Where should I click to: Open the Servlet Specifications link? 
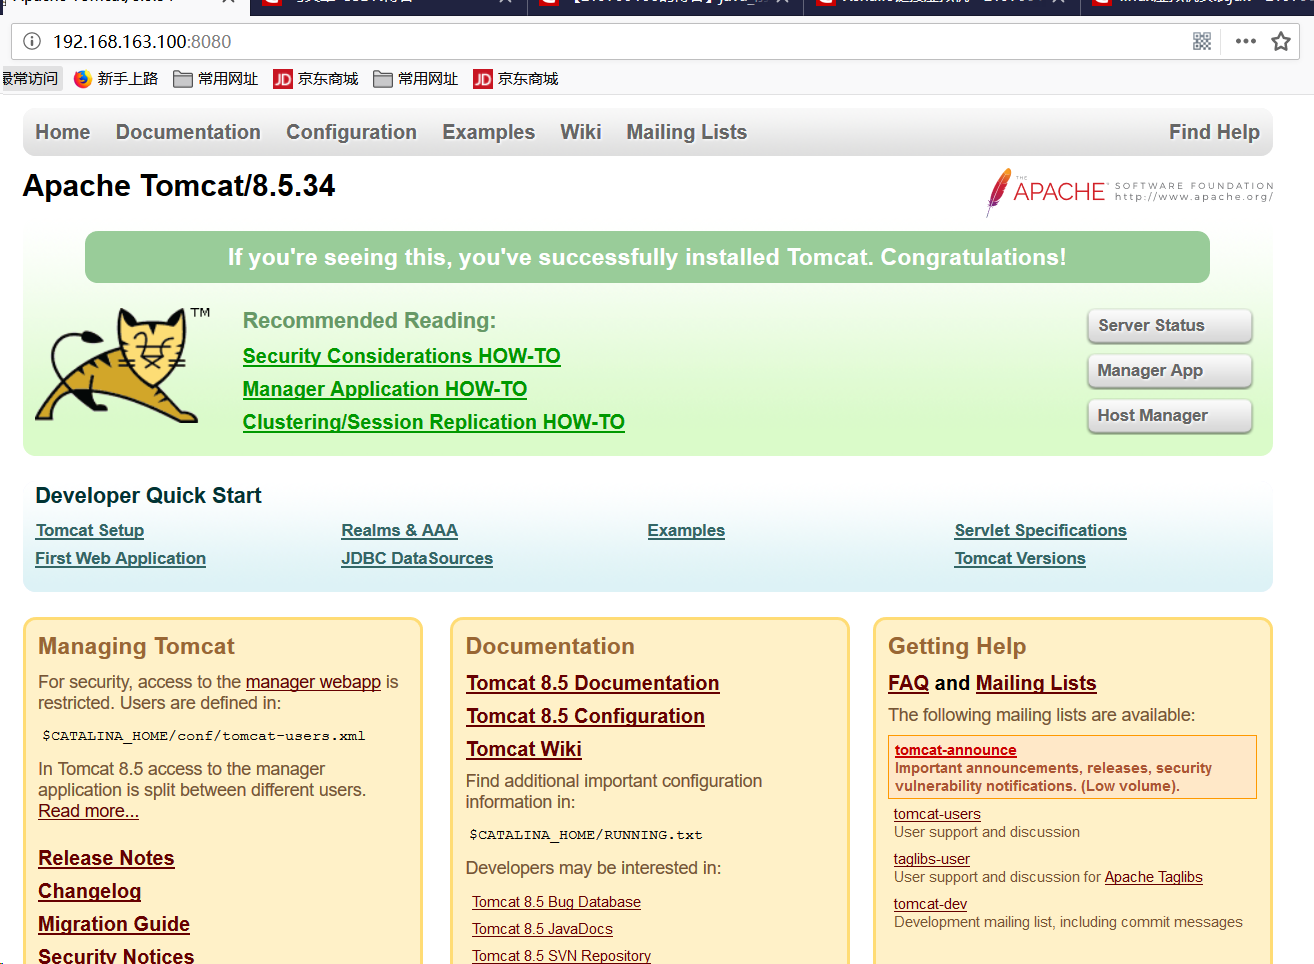pos(1041,530)
